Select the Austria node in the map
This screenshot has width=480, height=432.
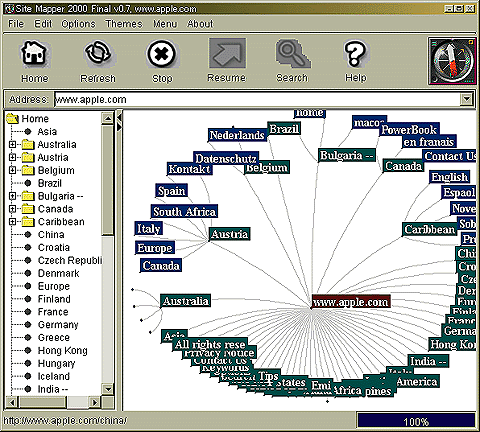[230, 234]
